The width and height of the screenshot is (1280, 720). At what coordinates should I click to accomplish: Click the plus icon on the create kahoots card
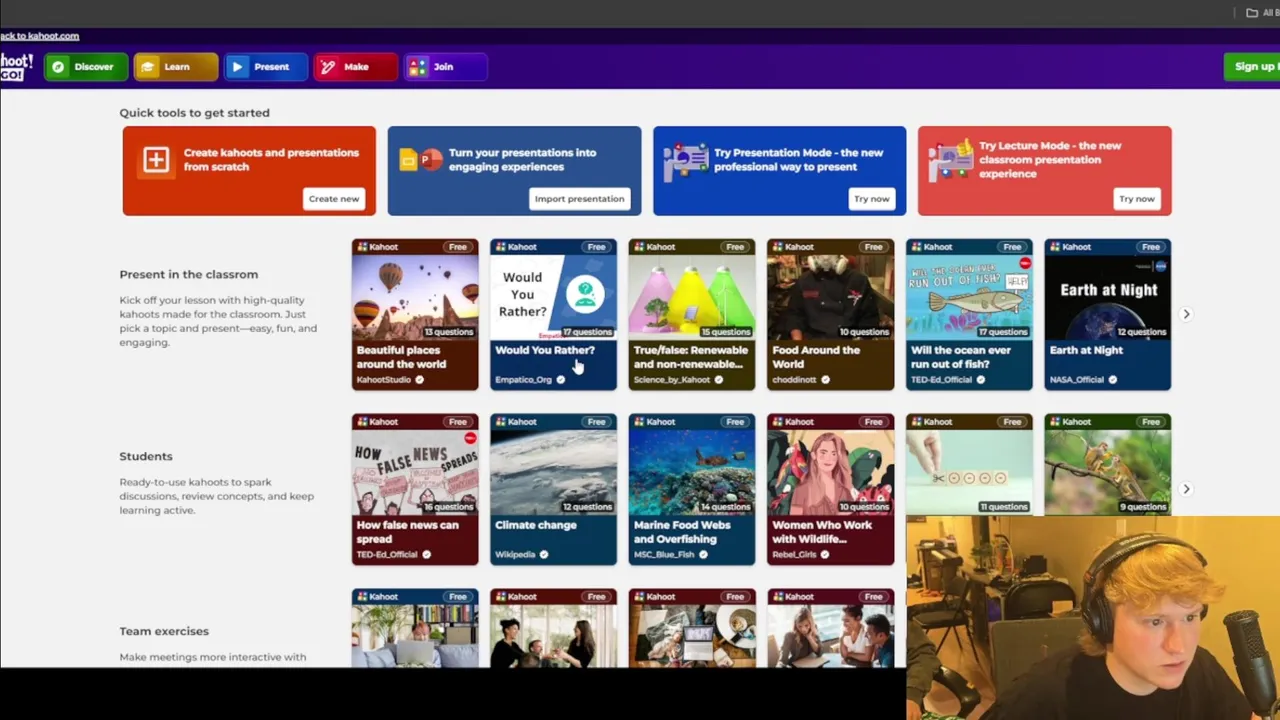coord(156,160)
